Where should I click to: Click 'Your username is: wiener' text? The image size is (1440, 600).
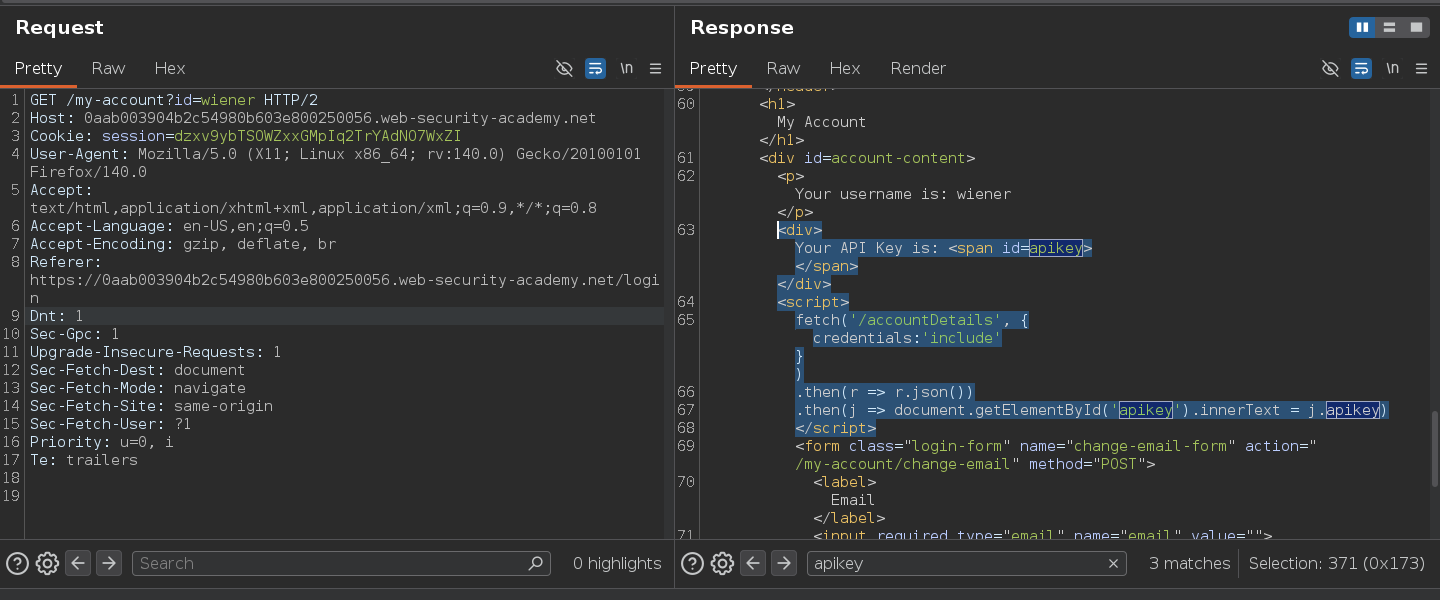pos(903,194)
